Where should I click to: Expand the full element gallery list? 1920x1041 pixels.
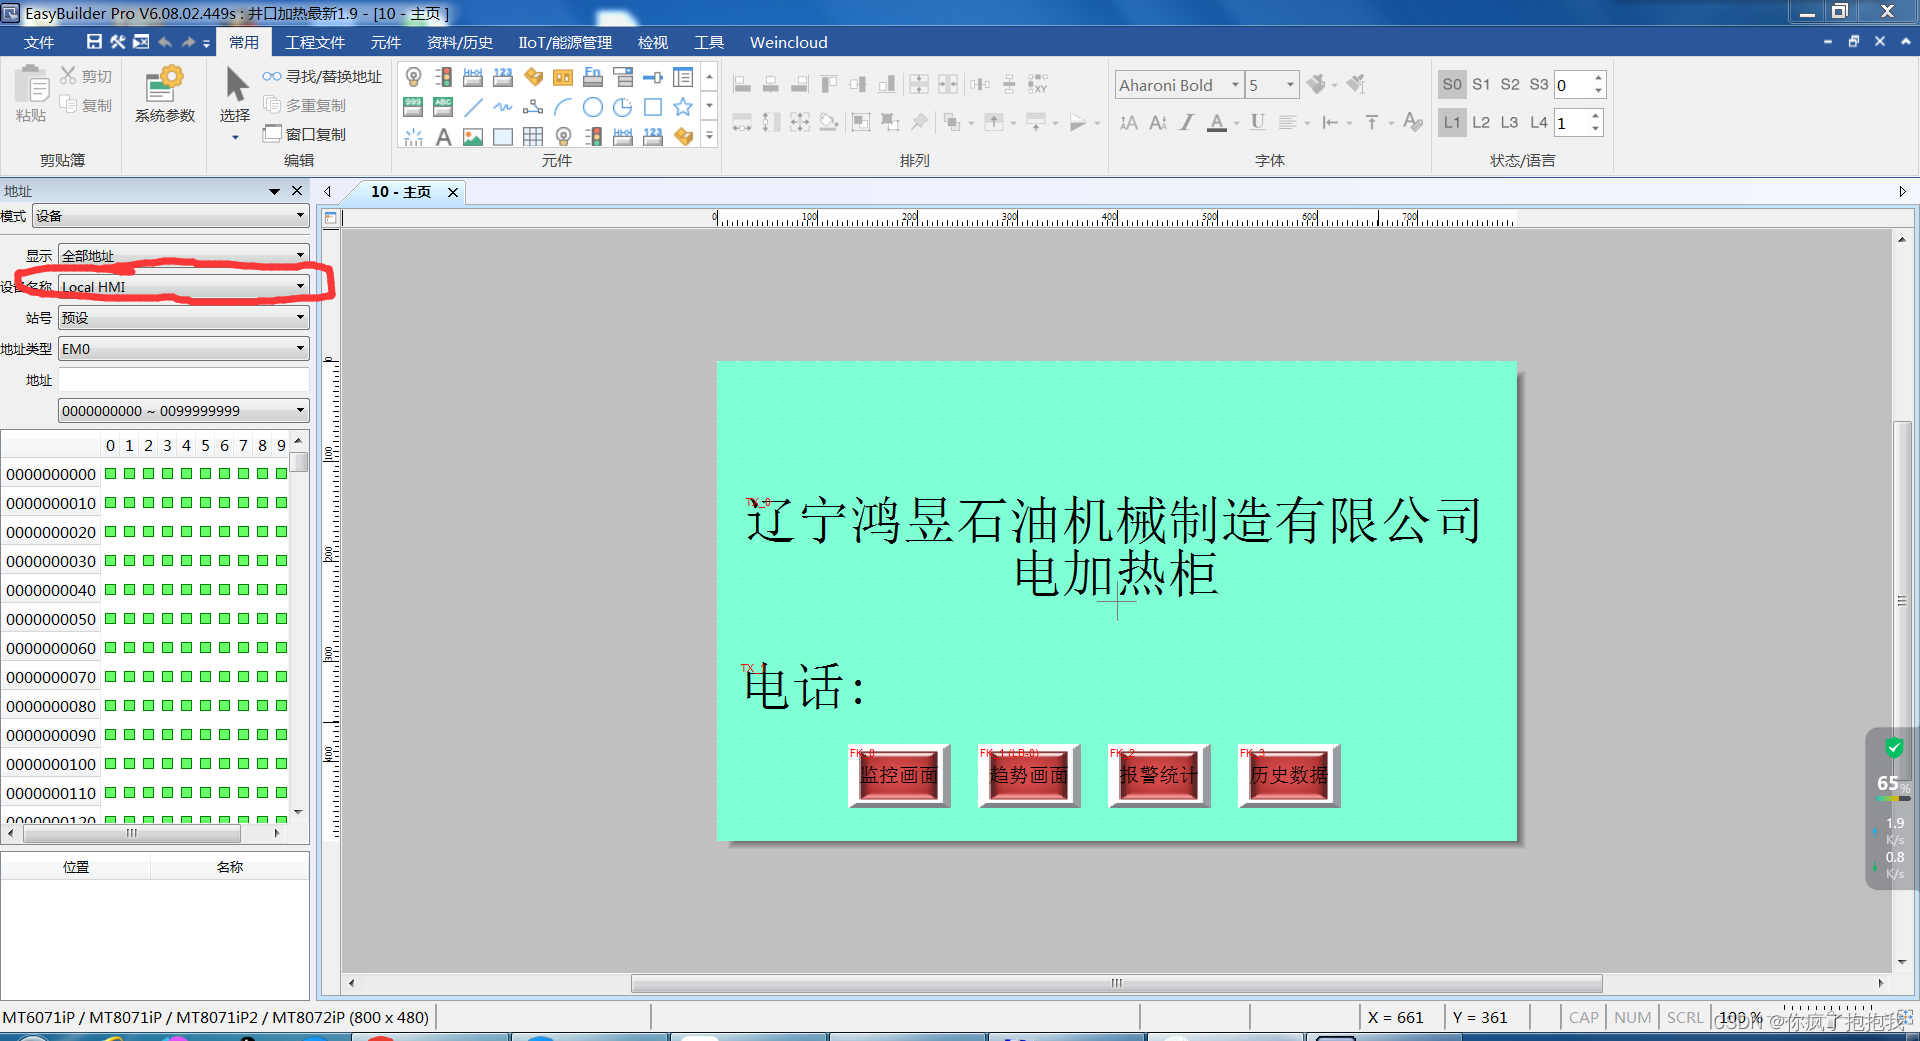[710, 135]
